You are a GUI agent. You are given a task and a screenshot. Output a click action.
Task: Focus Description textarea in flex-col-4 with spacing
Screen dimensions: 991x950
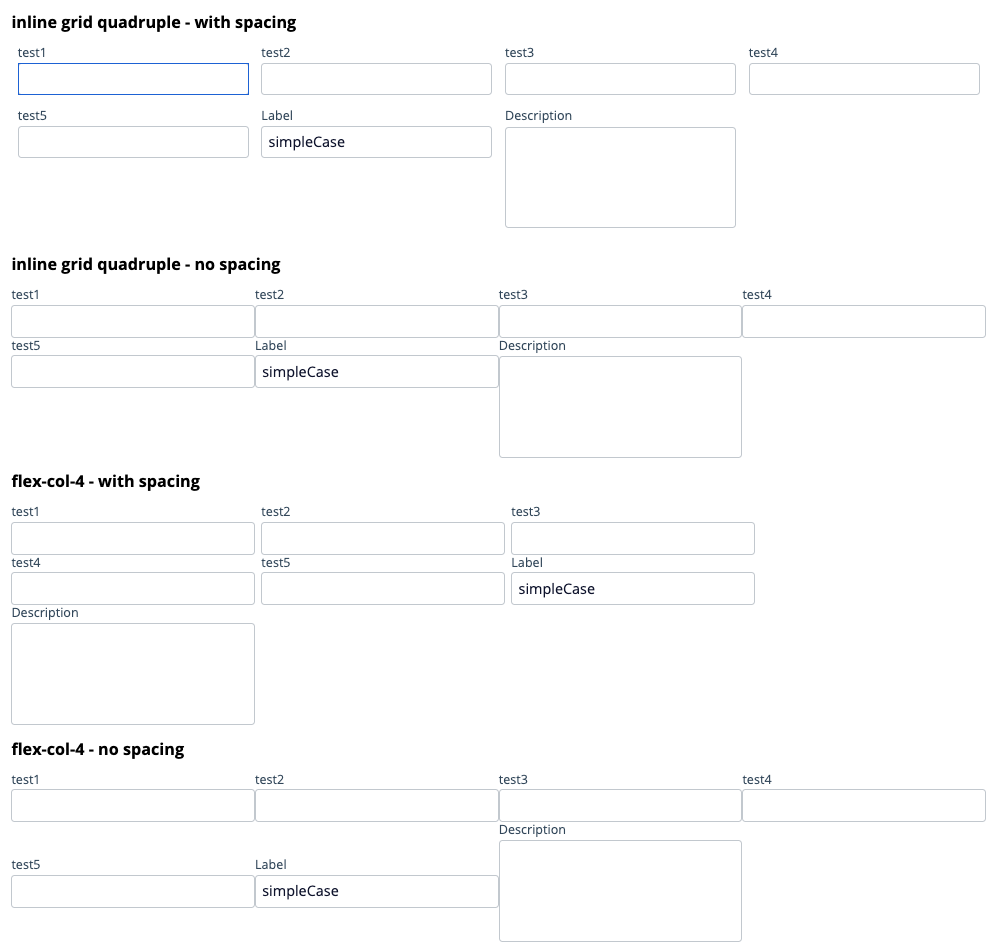pyautogui.click(x=133, y=674)
